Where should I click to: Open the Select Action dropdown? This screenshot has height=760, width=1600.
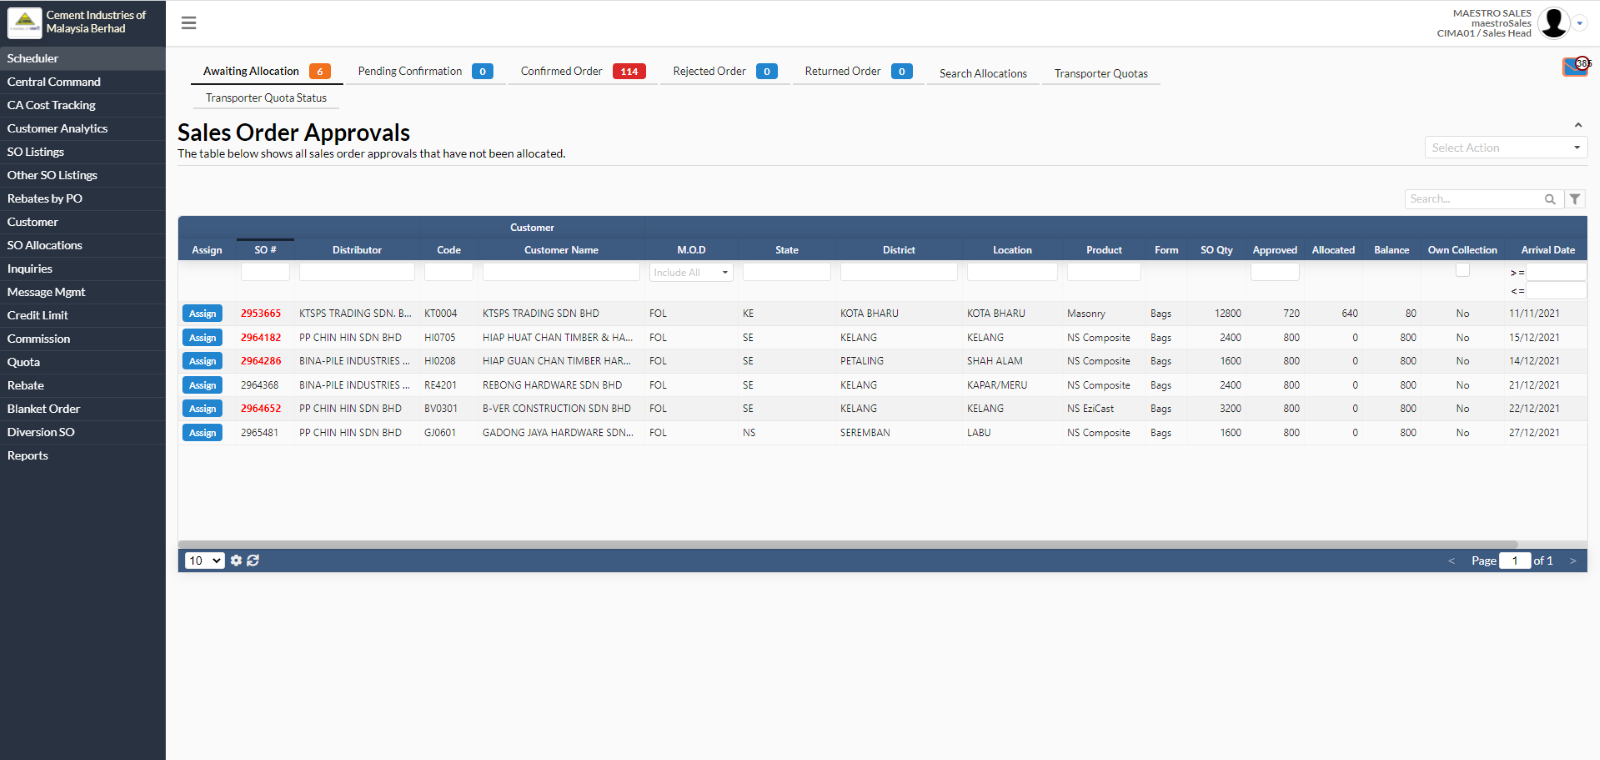(x=1506, y=148)
